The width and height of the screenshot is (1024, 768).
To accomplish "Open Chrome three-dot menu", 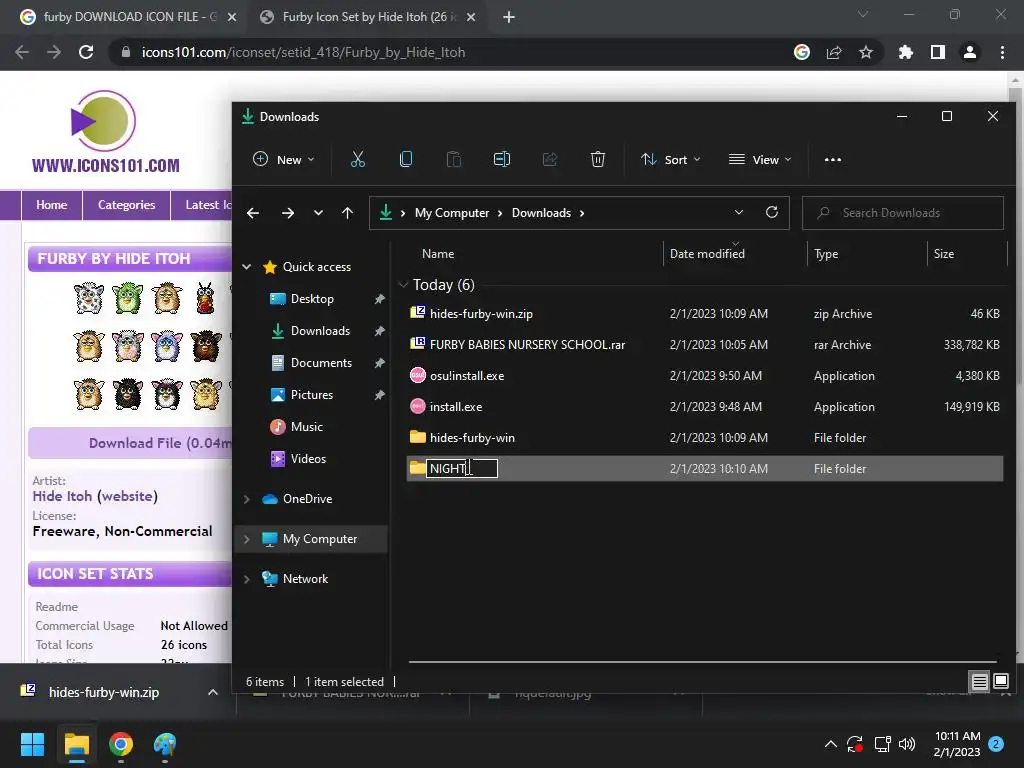I will point(1002,52).
